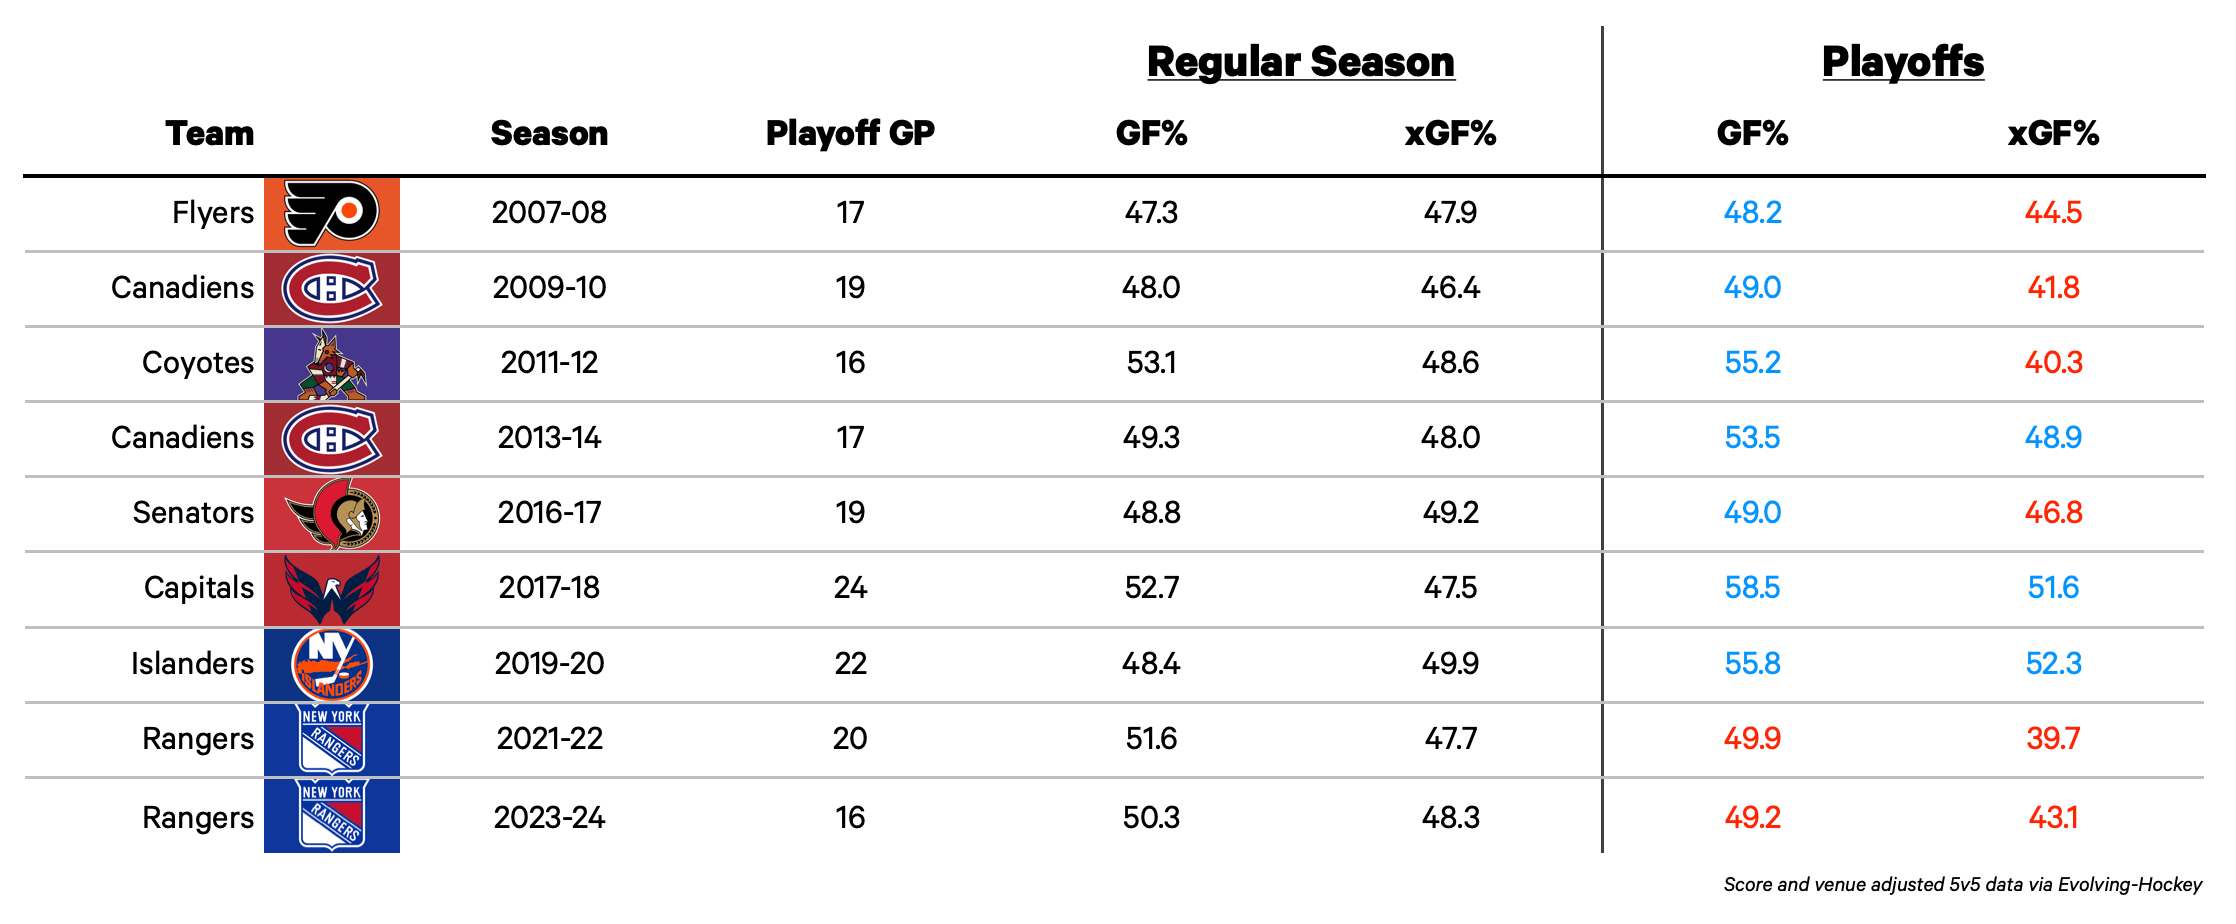
Task: Click the Senators team logo
Action: [332, 513]
